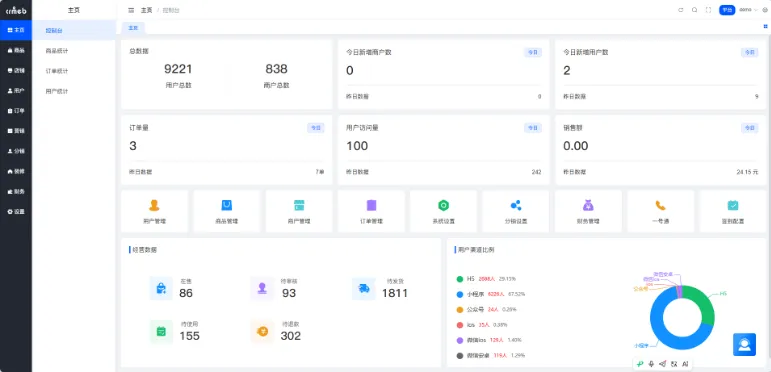Click the 9221 用户总数 figure
Image resolution: width=771 pixels, height=372 pixels.
(x=178, y=69)
